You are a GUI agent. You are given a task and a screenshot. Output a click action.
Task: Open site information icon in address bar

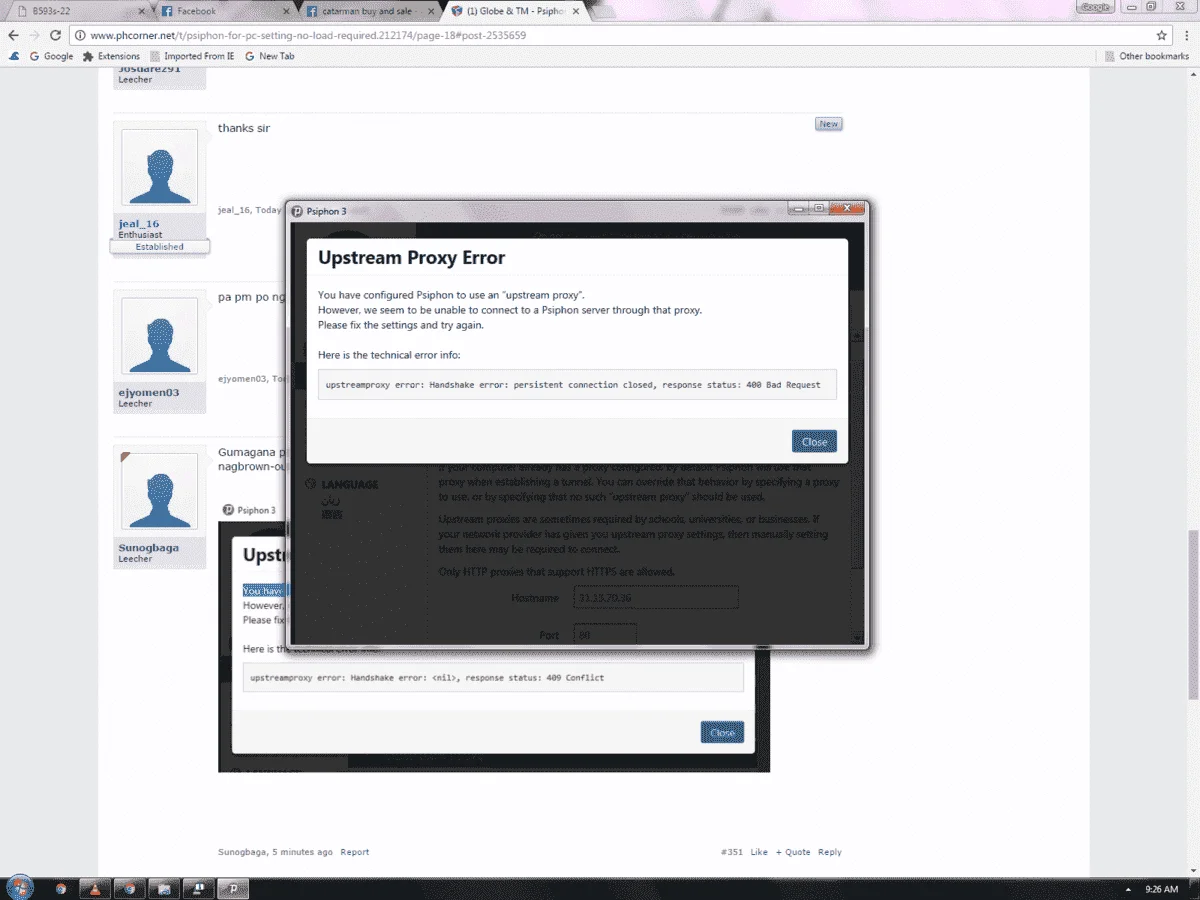pos(81,35)
